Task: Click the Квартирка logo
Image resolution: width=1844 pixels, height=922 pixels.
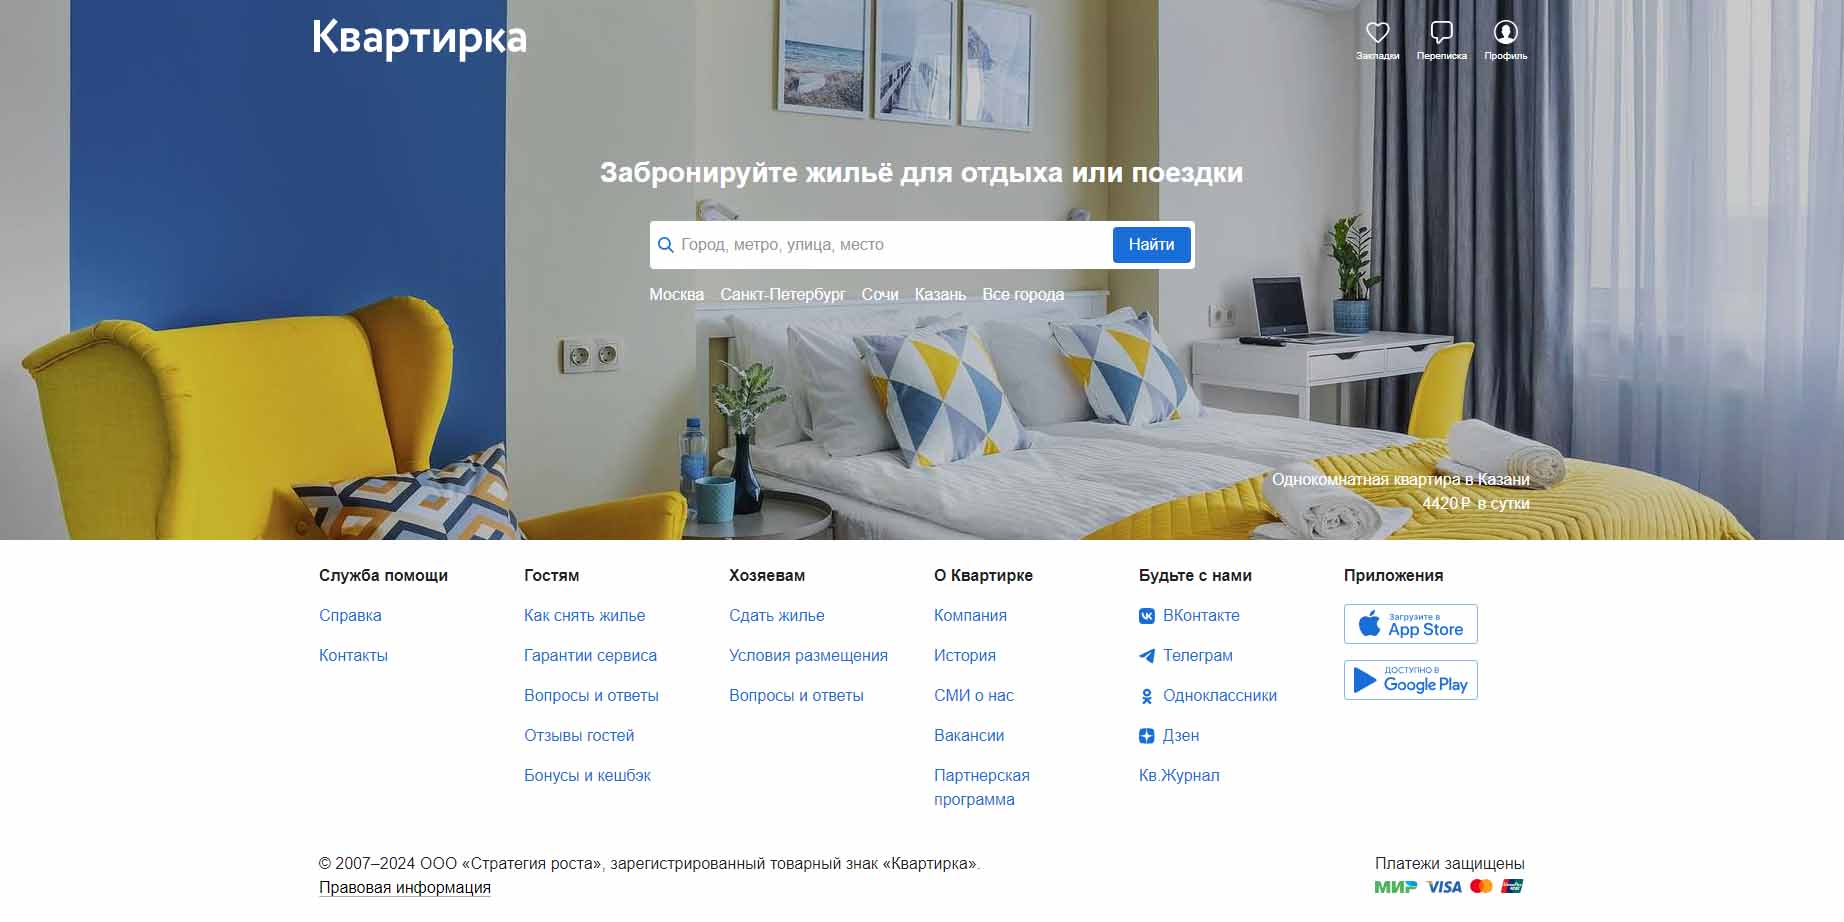Action: (419, 38)
